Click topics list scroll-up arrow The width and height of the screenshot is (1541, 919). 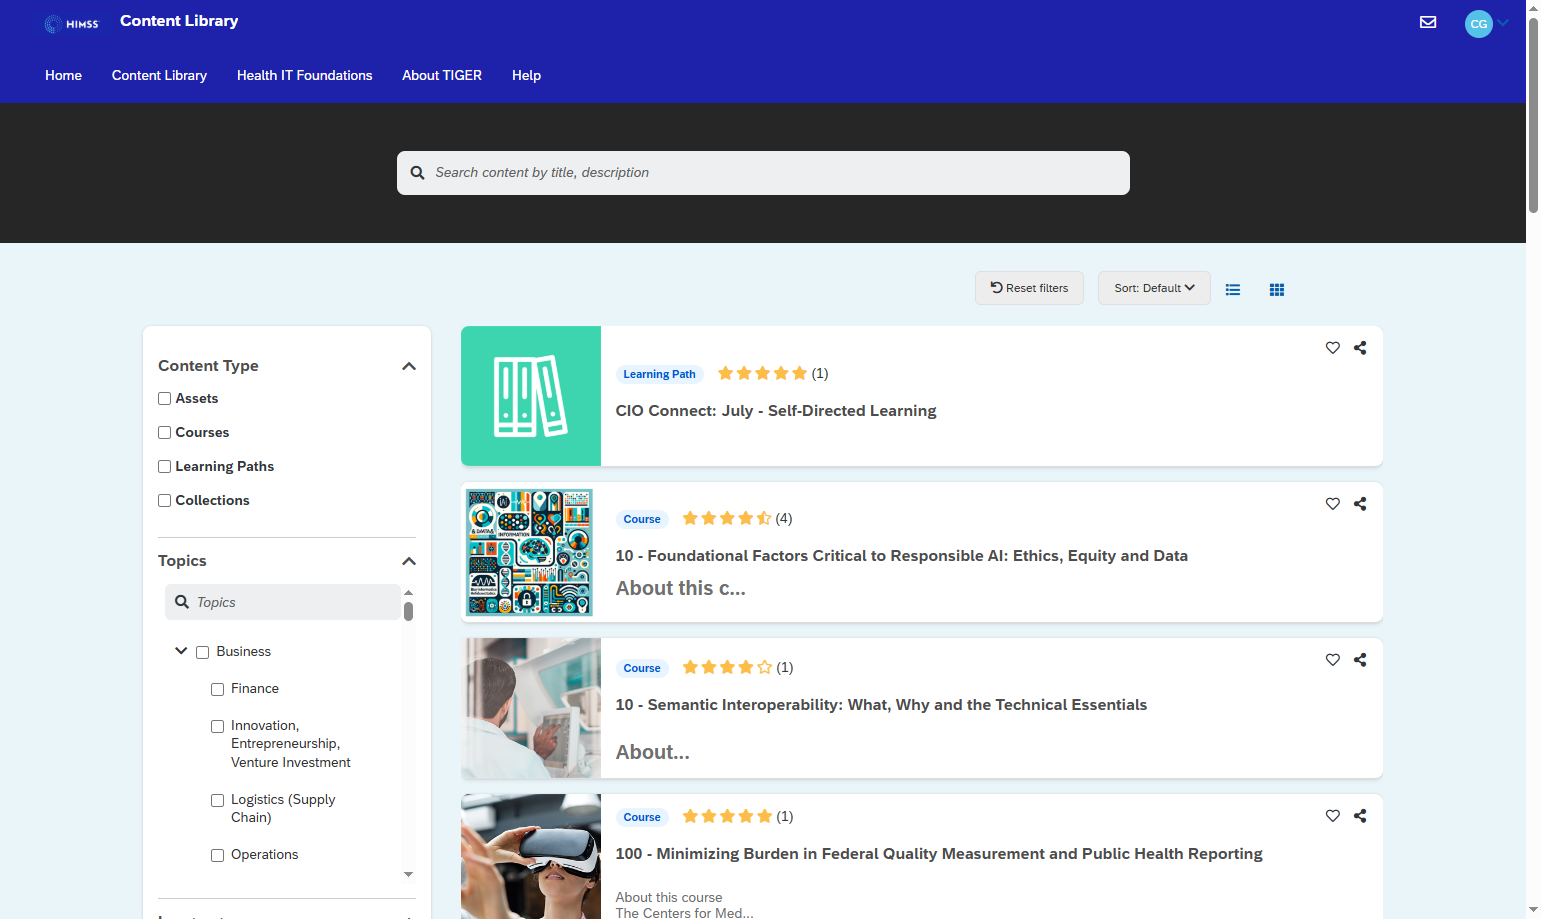408,593
